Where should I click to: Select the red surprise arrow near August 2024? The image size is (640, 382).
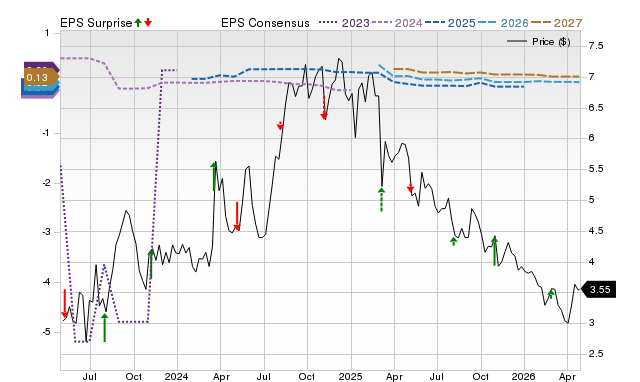tap(280, 126)
